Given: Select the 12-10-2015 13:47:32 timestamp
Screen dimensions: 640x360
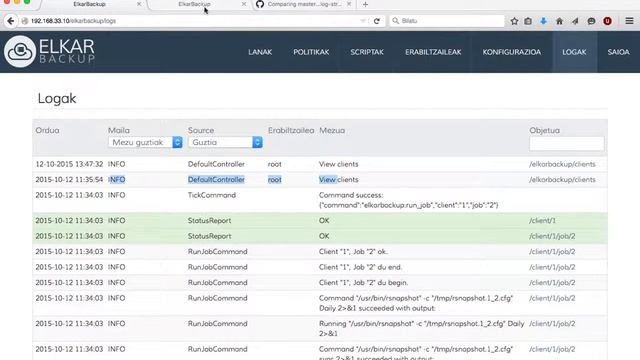Looking at the screenshot, I should point(69,164).
